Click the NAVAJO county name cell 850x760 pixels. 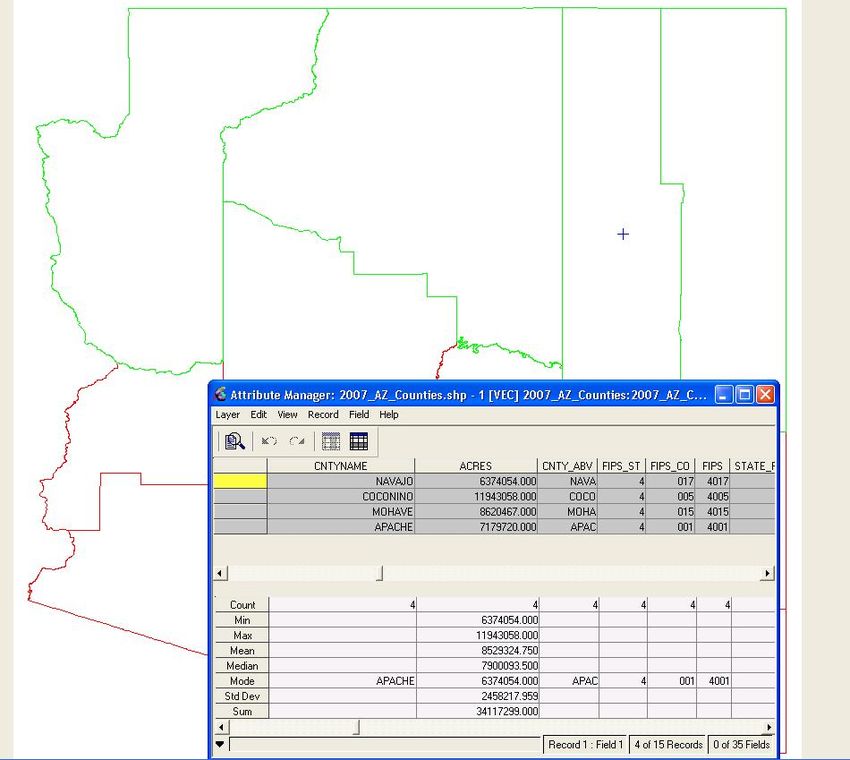click(341, 481)
